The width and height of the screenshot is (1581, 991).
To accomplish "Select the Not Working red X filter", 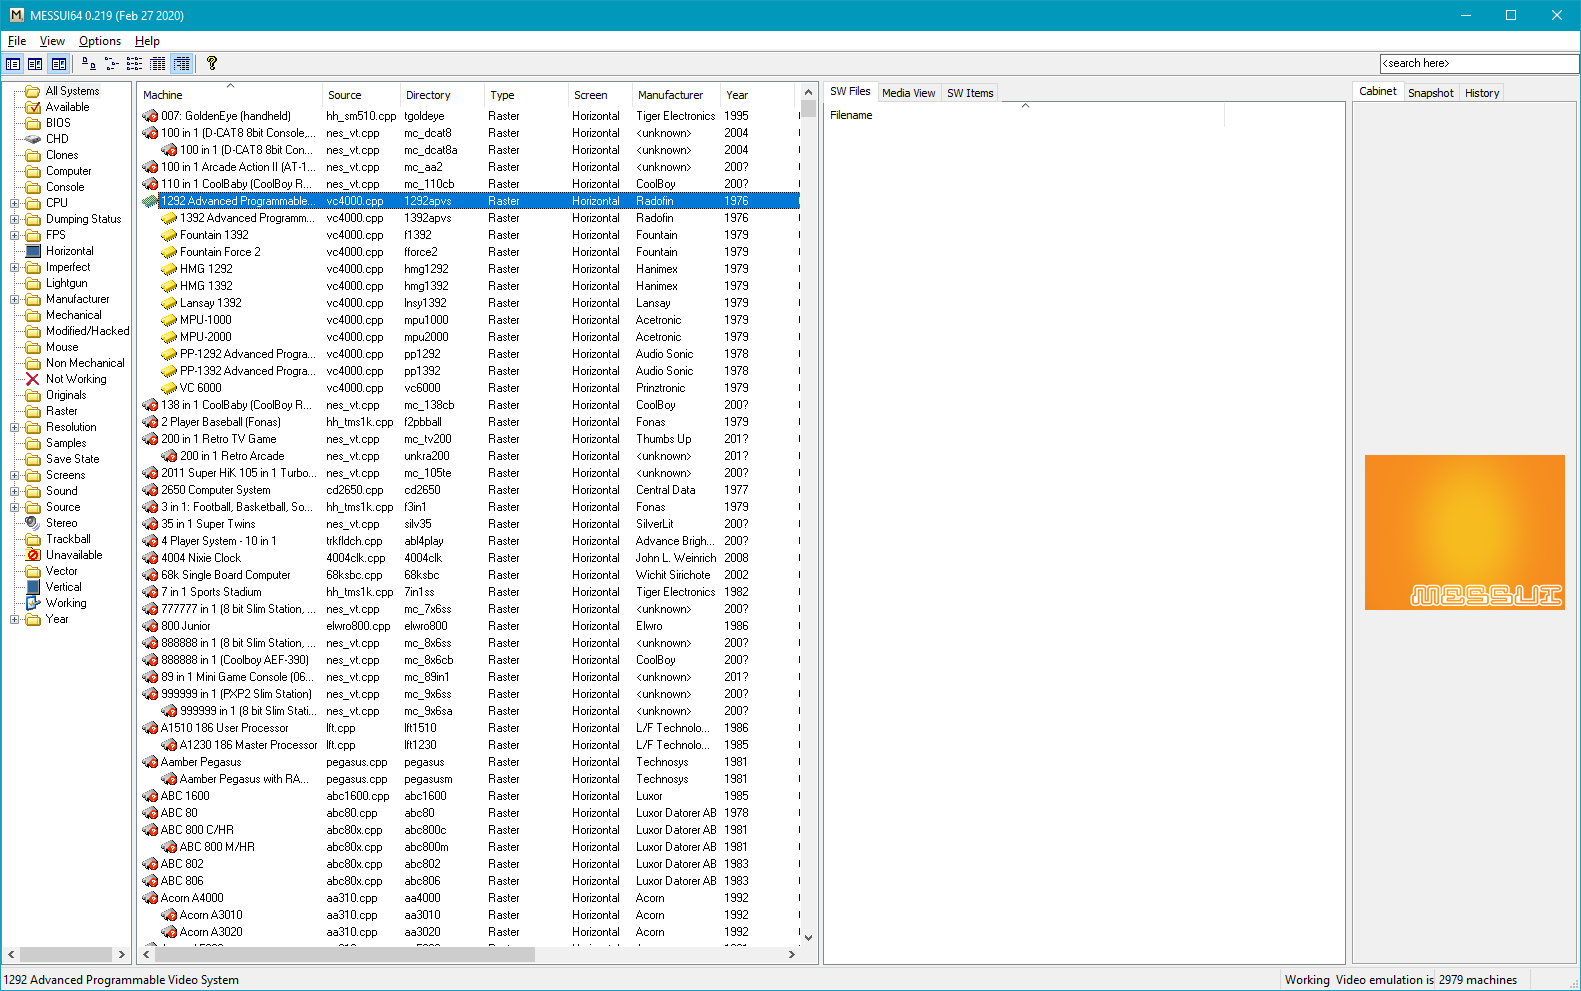I will point(66,379).
